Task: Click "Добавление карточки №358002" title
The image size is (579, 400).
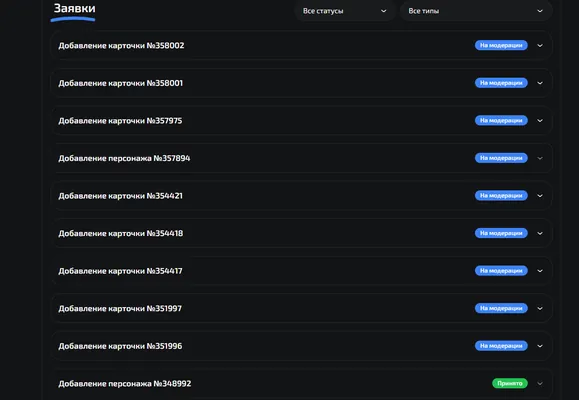Action: (121, 45)
